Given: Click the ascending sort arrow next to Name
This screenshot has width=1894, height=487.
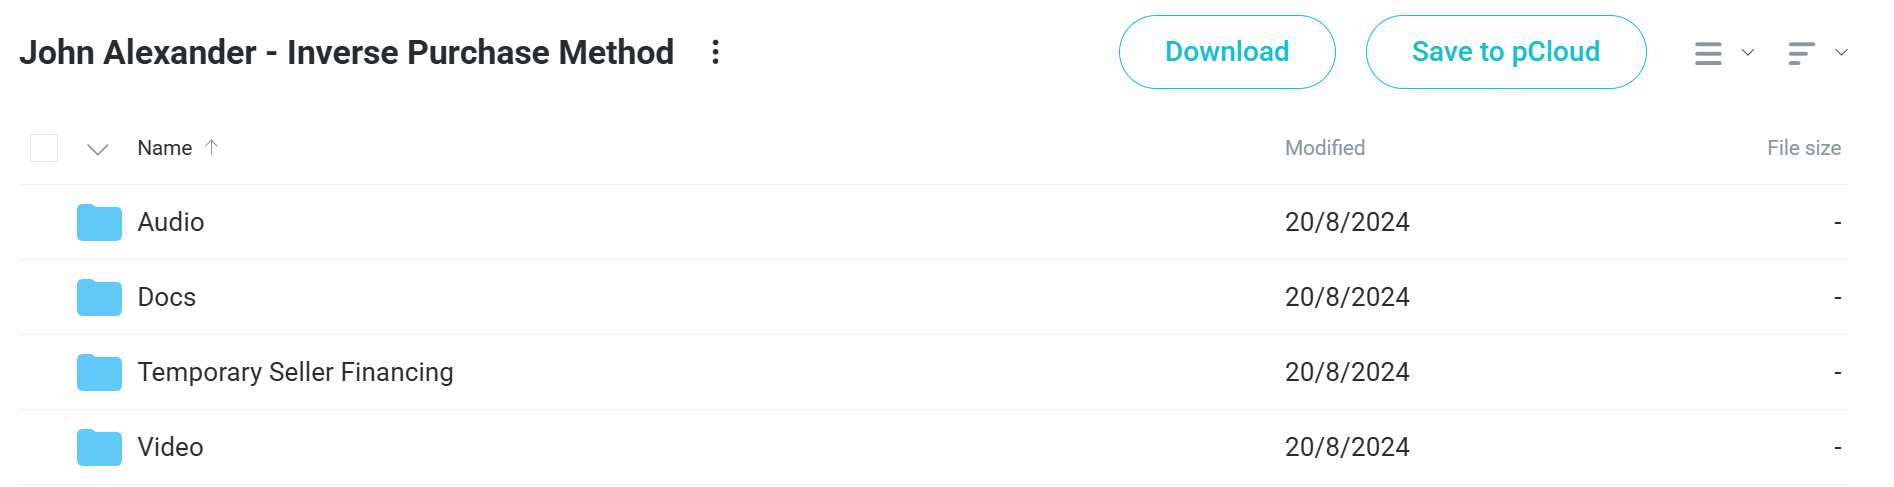Looking at the screenshot, I should click(x=211, y=147).
